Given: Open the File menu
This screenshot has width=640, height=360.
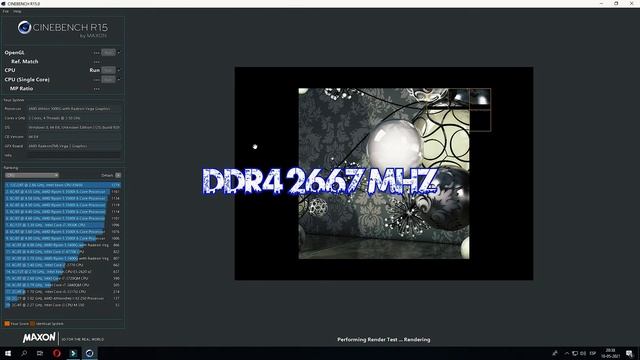Looking at the screenshot, I should 5,11.
